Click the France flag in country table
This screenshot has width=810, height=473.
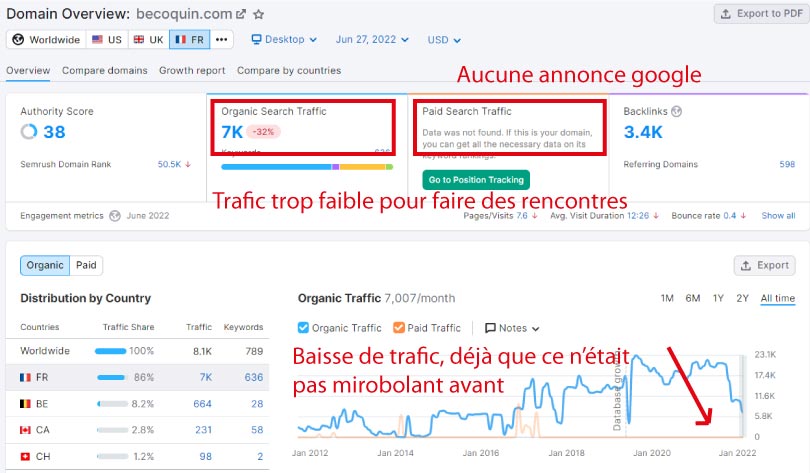[25, 377]
